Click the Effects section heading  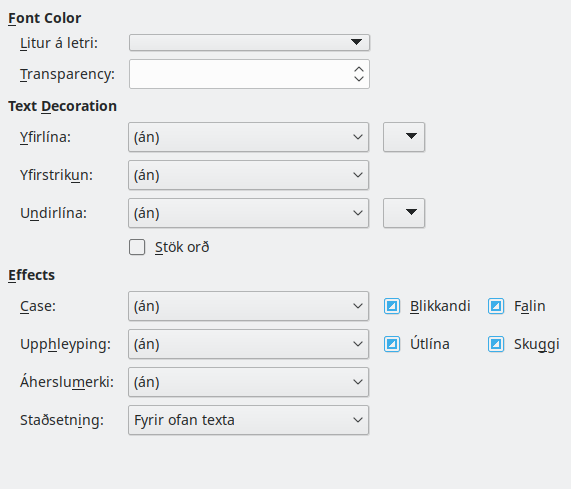[x=31, y=275]
